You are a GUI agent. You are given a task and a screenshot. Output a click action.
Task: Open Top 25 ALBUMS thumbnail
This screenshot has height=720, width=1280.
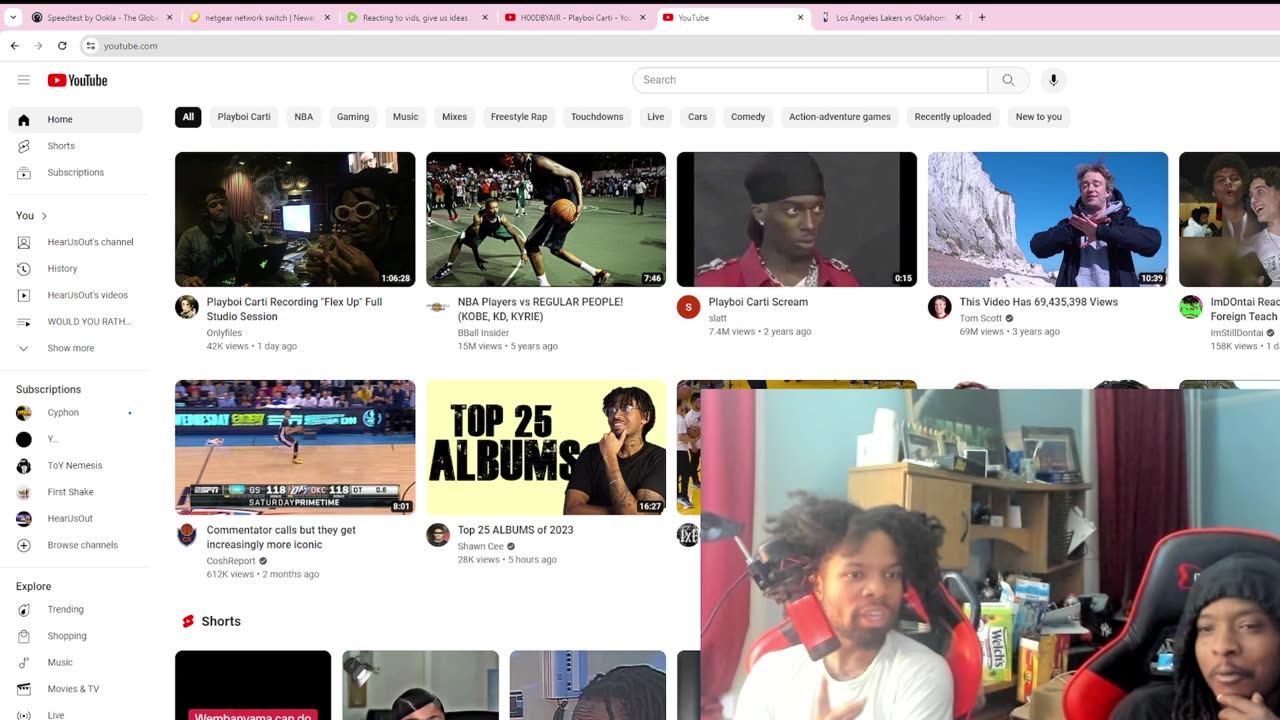coord(546,447)
